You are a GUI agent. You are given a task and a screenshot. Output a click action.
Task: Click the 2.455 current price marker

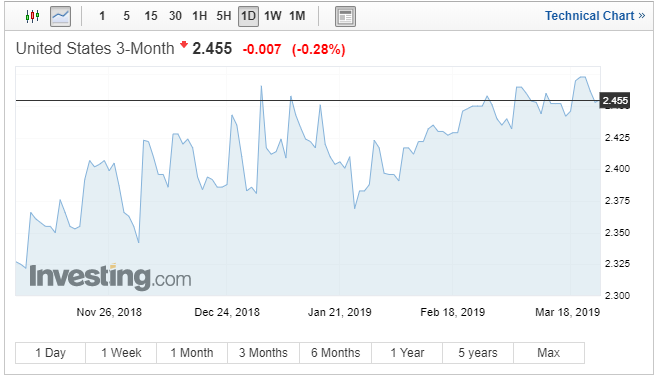click(x=615, y=100)
